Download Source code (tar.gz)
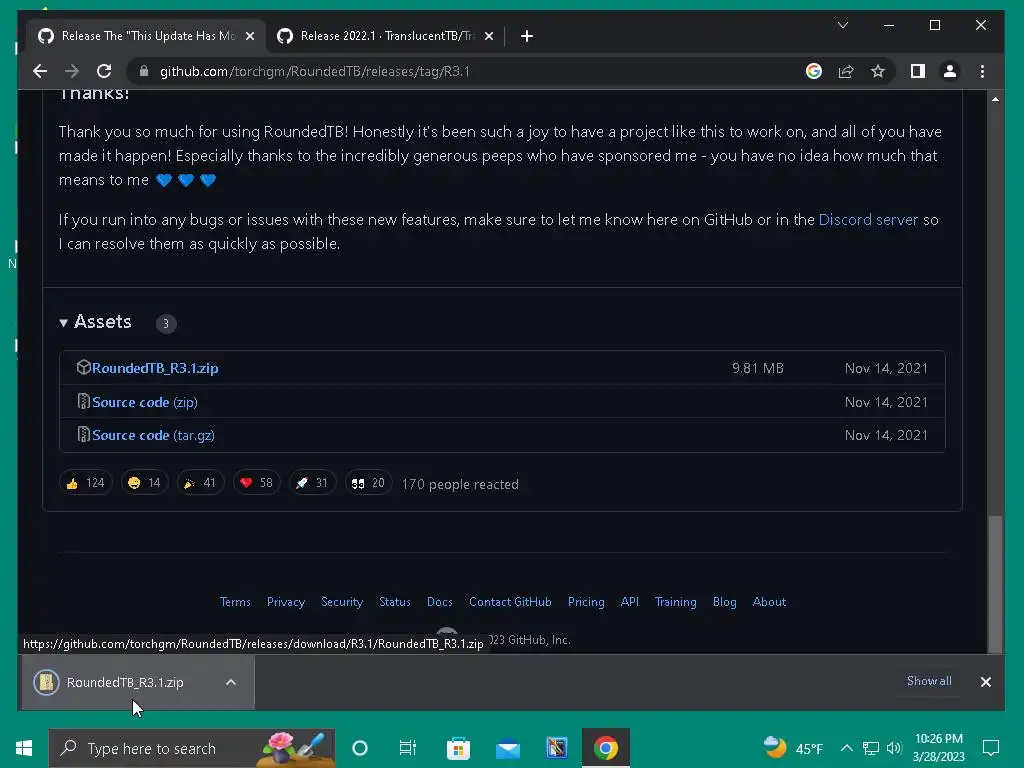Screen dimensions: 1024x768 pyautogui.click(x=153, y=436)
